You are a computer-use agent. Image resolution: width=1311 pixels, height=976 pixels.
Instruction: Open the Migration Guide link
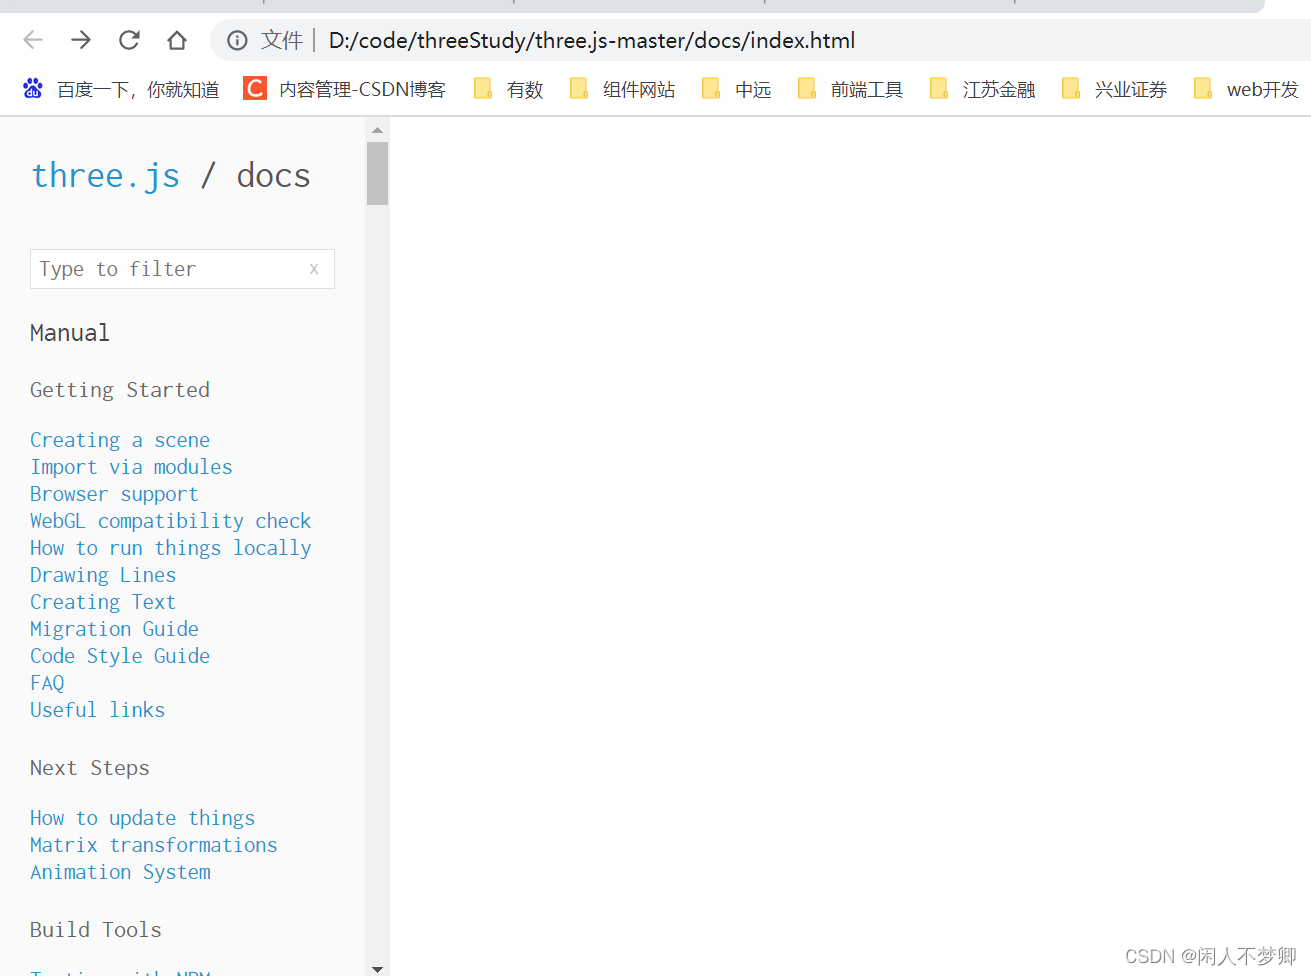pos(114,629)
